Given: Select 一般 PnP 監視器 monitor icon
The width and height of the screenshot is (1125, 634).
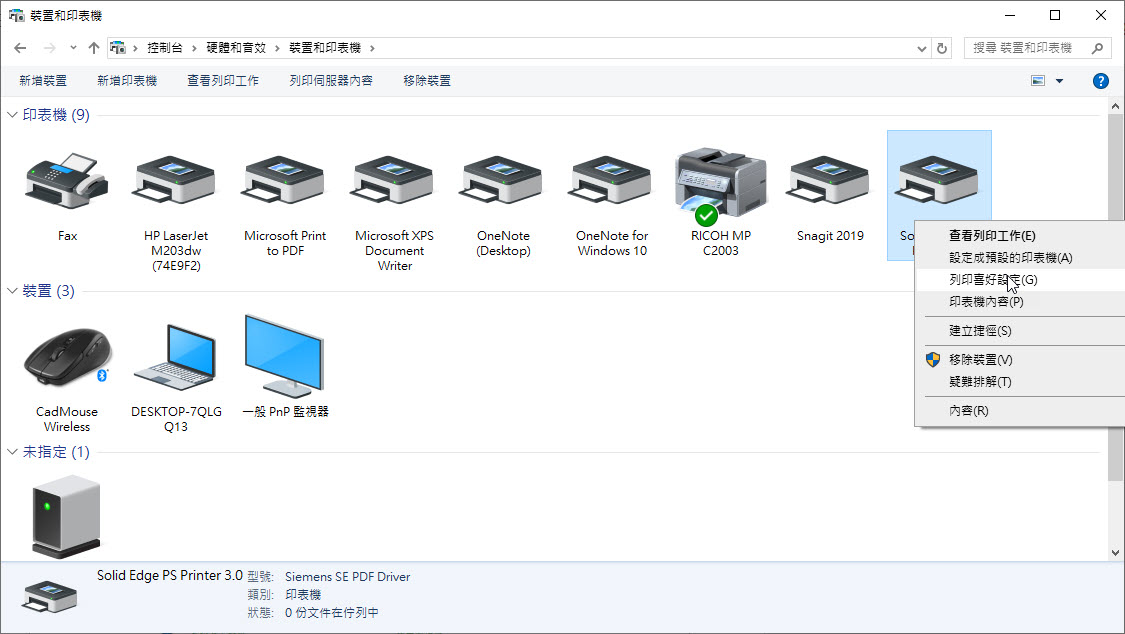Looking at the screenshot, I should tap(285, 356).
